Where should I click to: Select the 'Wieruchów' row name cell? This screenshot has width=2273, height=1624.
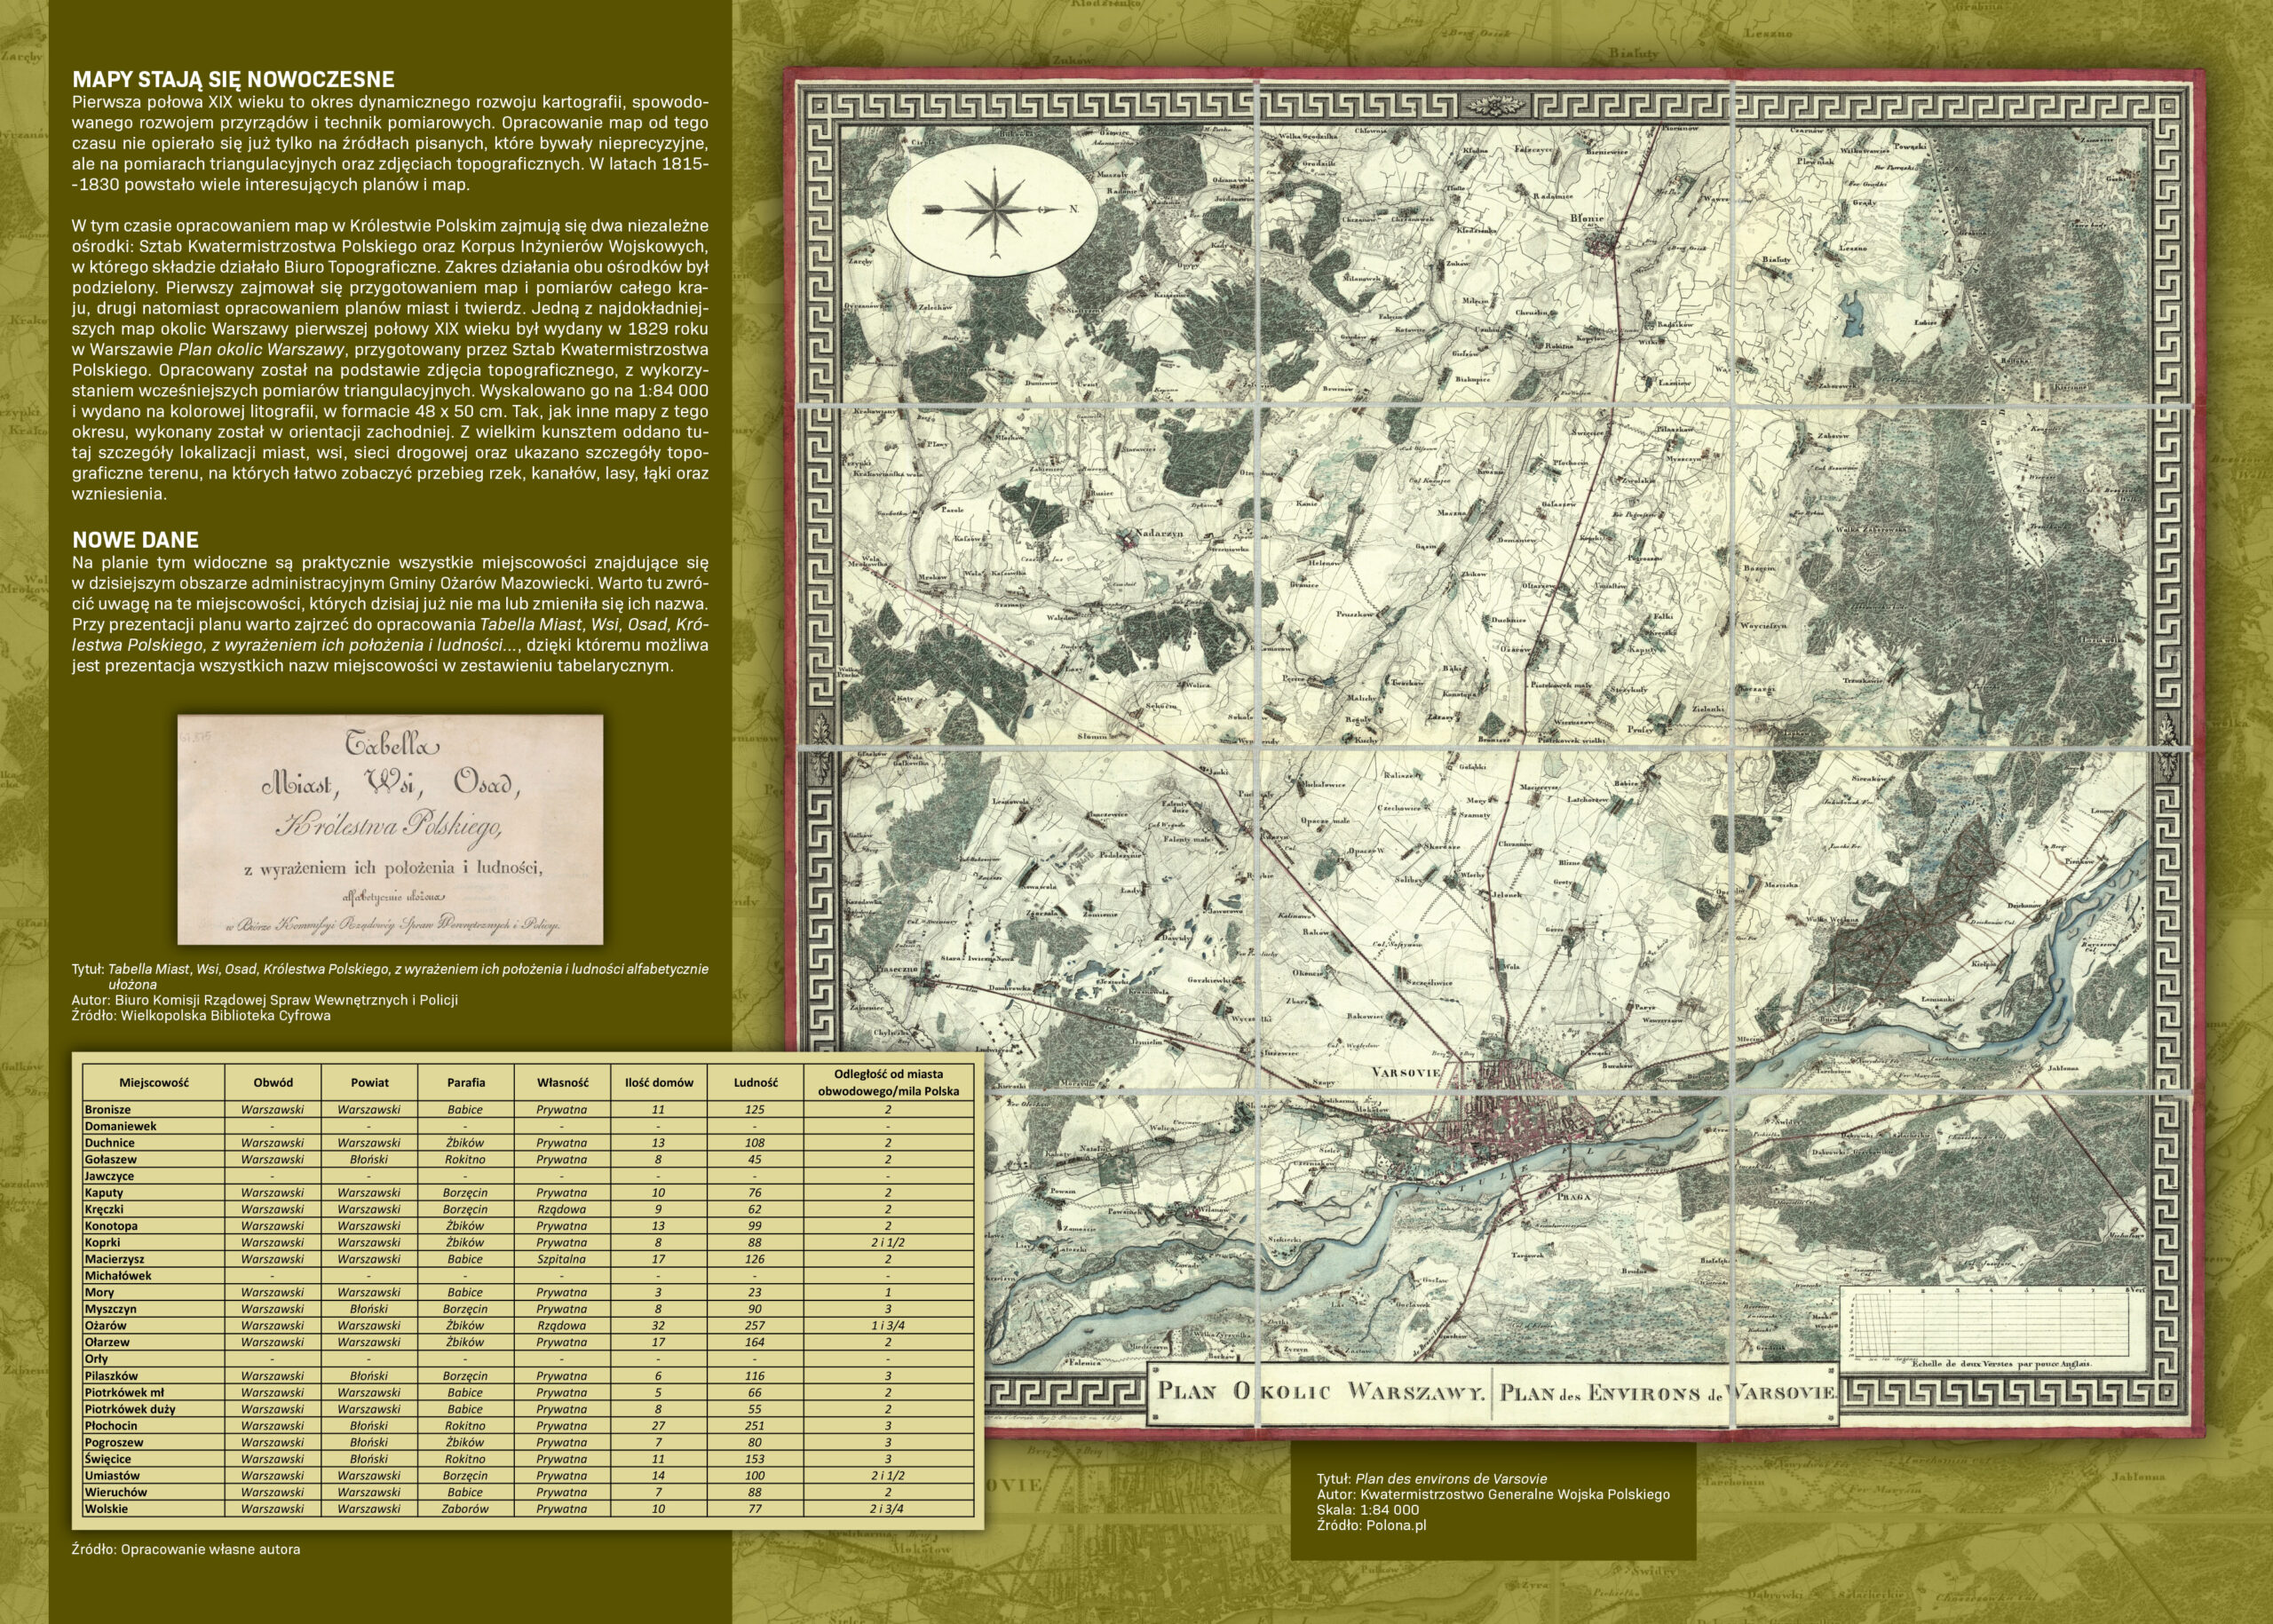point(154,1492)
